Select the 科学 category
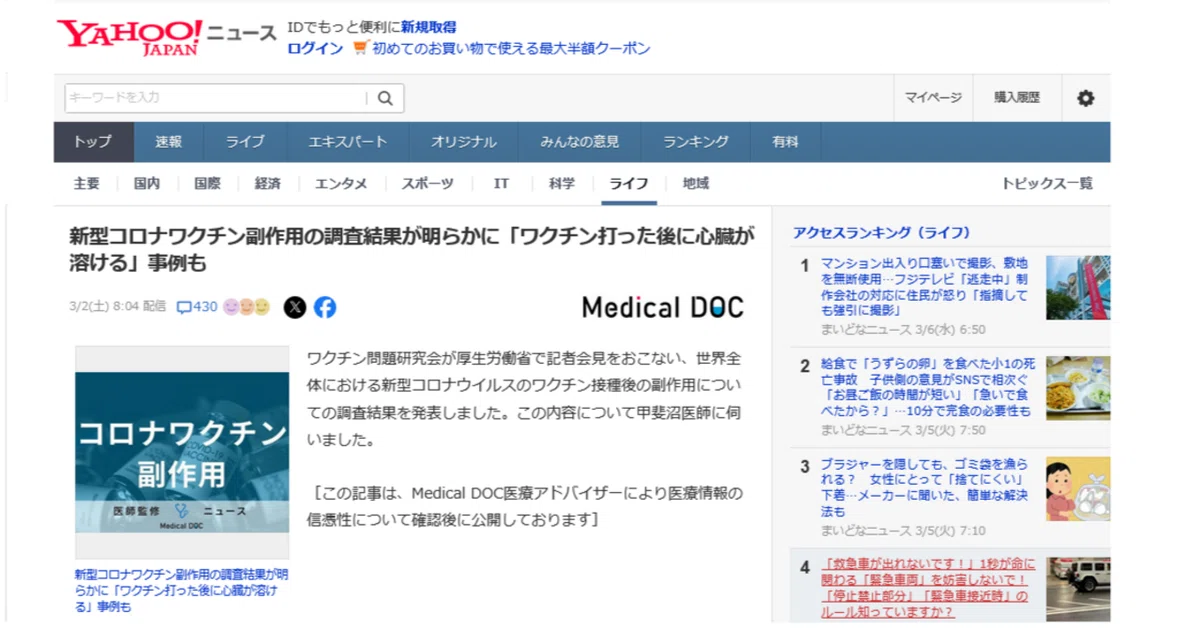 pos(562,184)
